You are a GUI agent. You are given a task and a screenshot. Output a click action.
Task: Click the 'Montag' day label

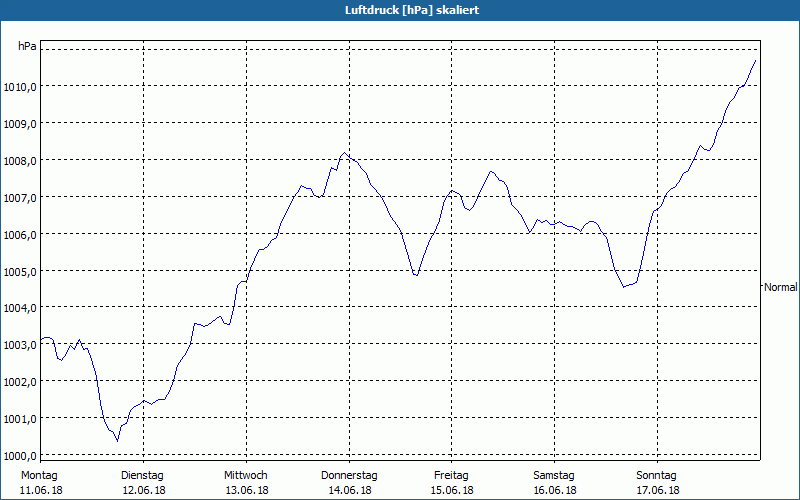pos(39,476)
